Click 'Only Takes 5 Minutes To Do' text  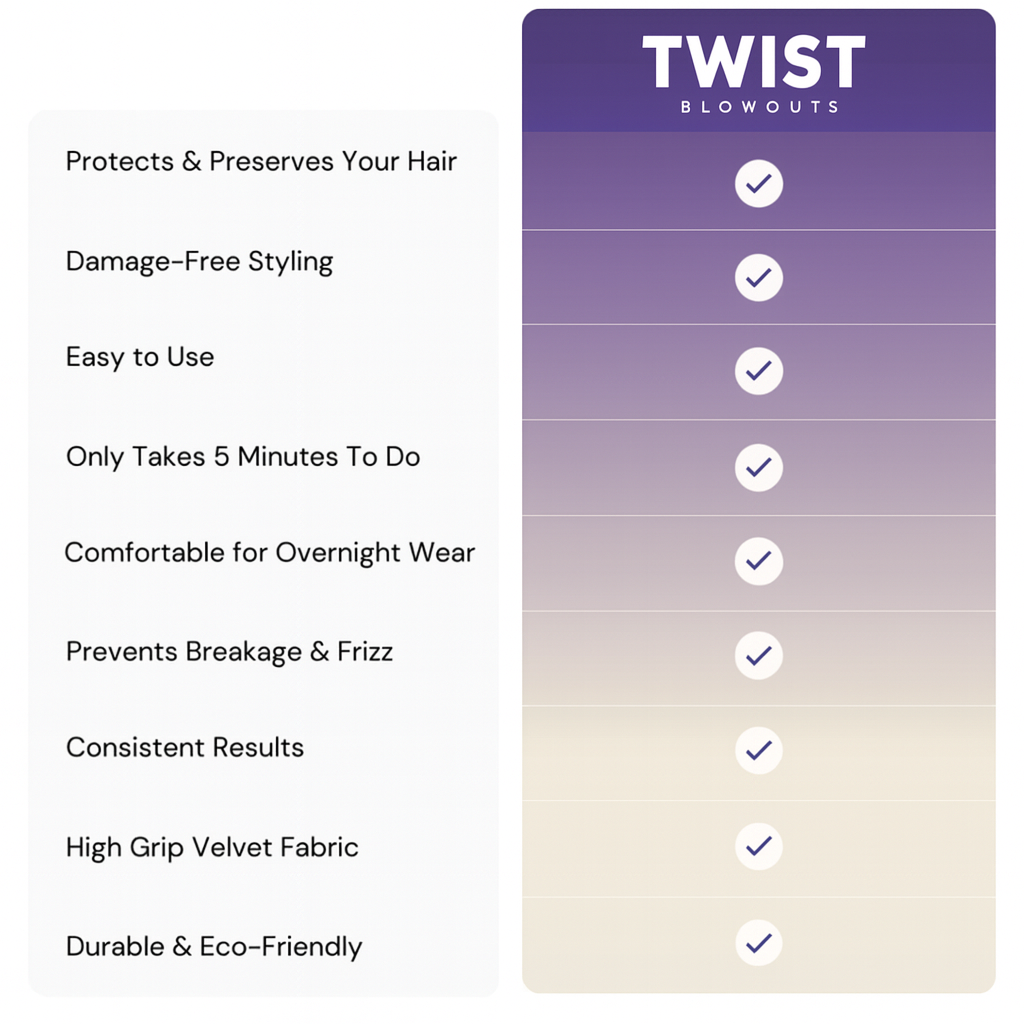pos(243,457)
